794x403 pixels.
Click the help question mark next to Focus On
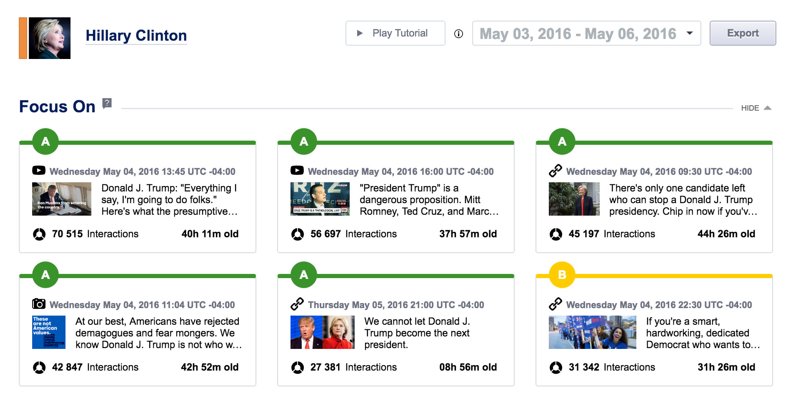point(107,103)
